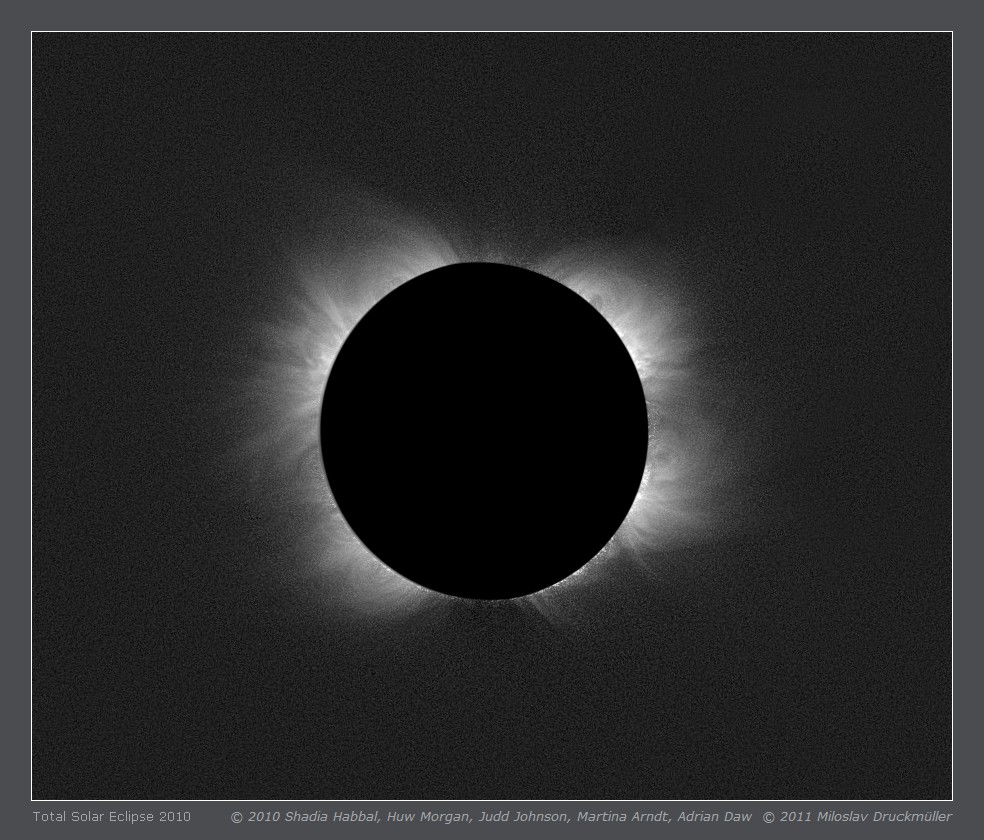Click the Miloslav Druckmüller copyright text

click(x=883, y=817)
